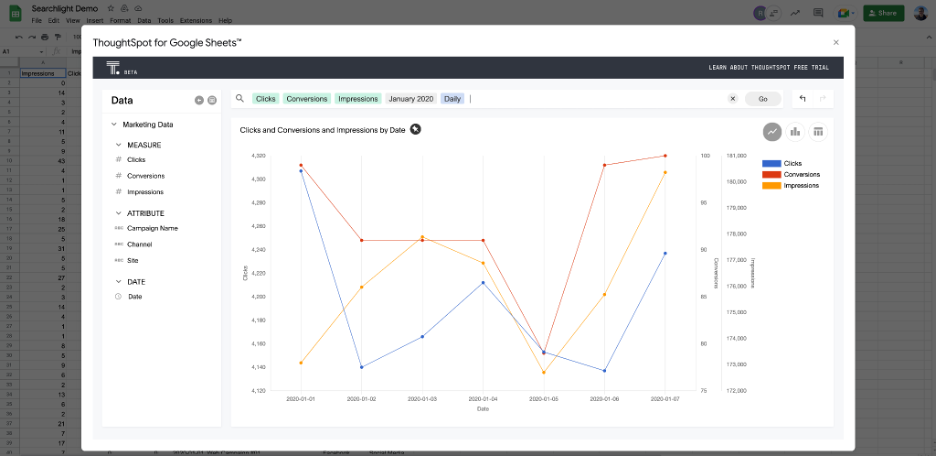The image size is (936, 456).
Task: Close the ThoughtSpot dialog
Action: (836, 42)
